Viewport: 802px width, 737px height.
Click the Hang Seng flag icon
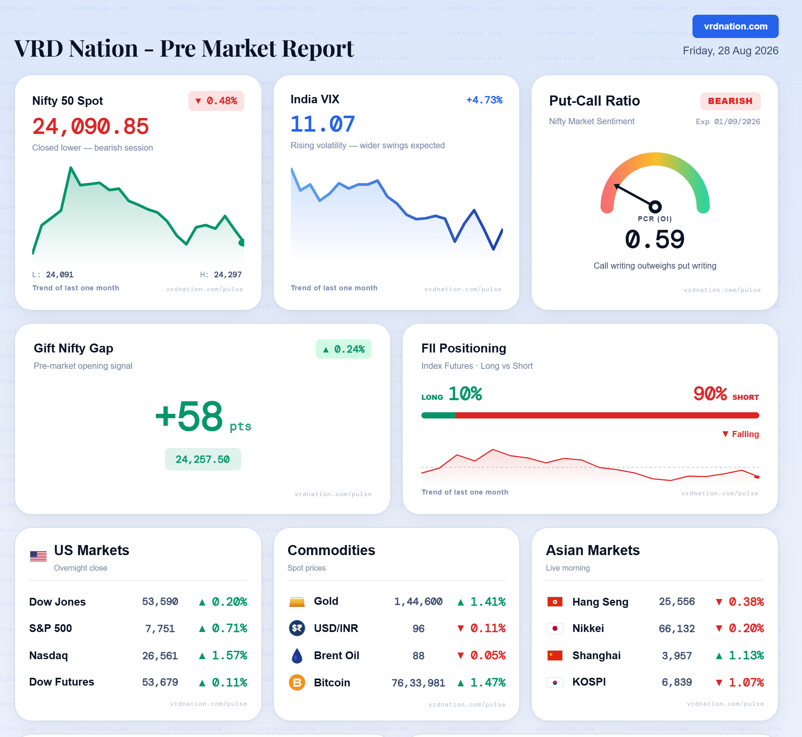555,602
